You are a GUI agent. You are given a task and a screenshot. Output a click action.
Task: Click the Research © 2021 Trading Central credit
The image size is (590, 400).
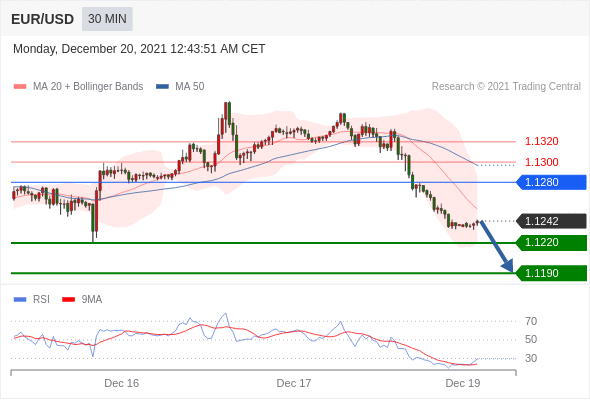(x=506, y=87)
